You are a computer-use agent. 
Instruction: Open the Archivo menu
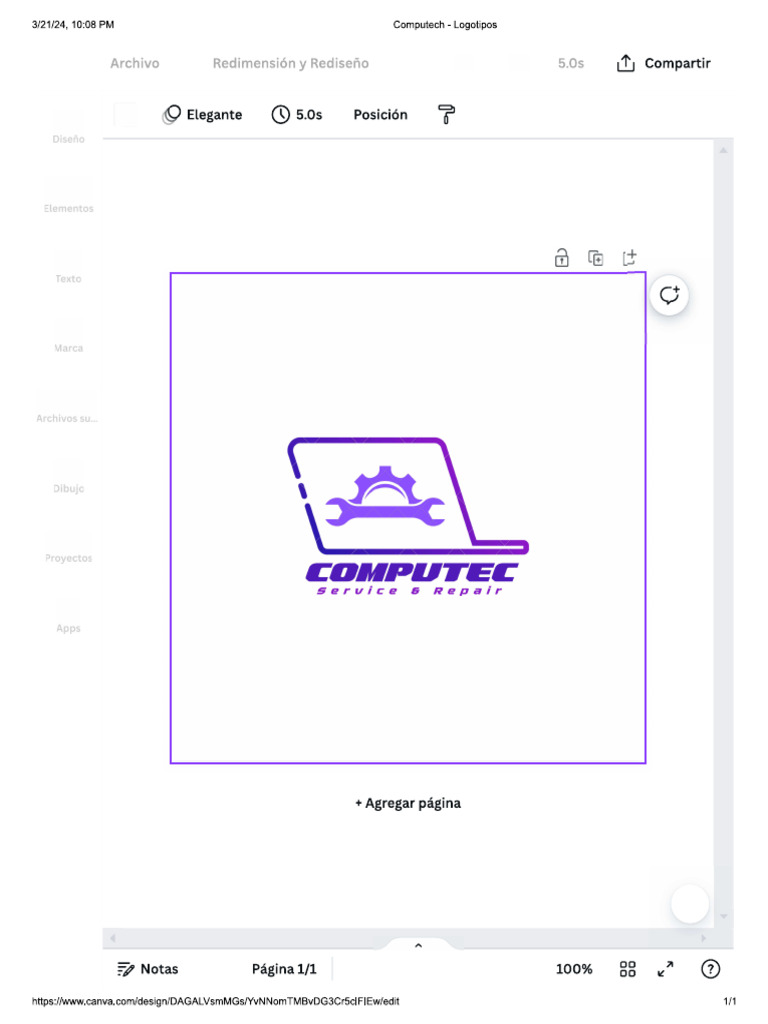(x=135, y=63)
